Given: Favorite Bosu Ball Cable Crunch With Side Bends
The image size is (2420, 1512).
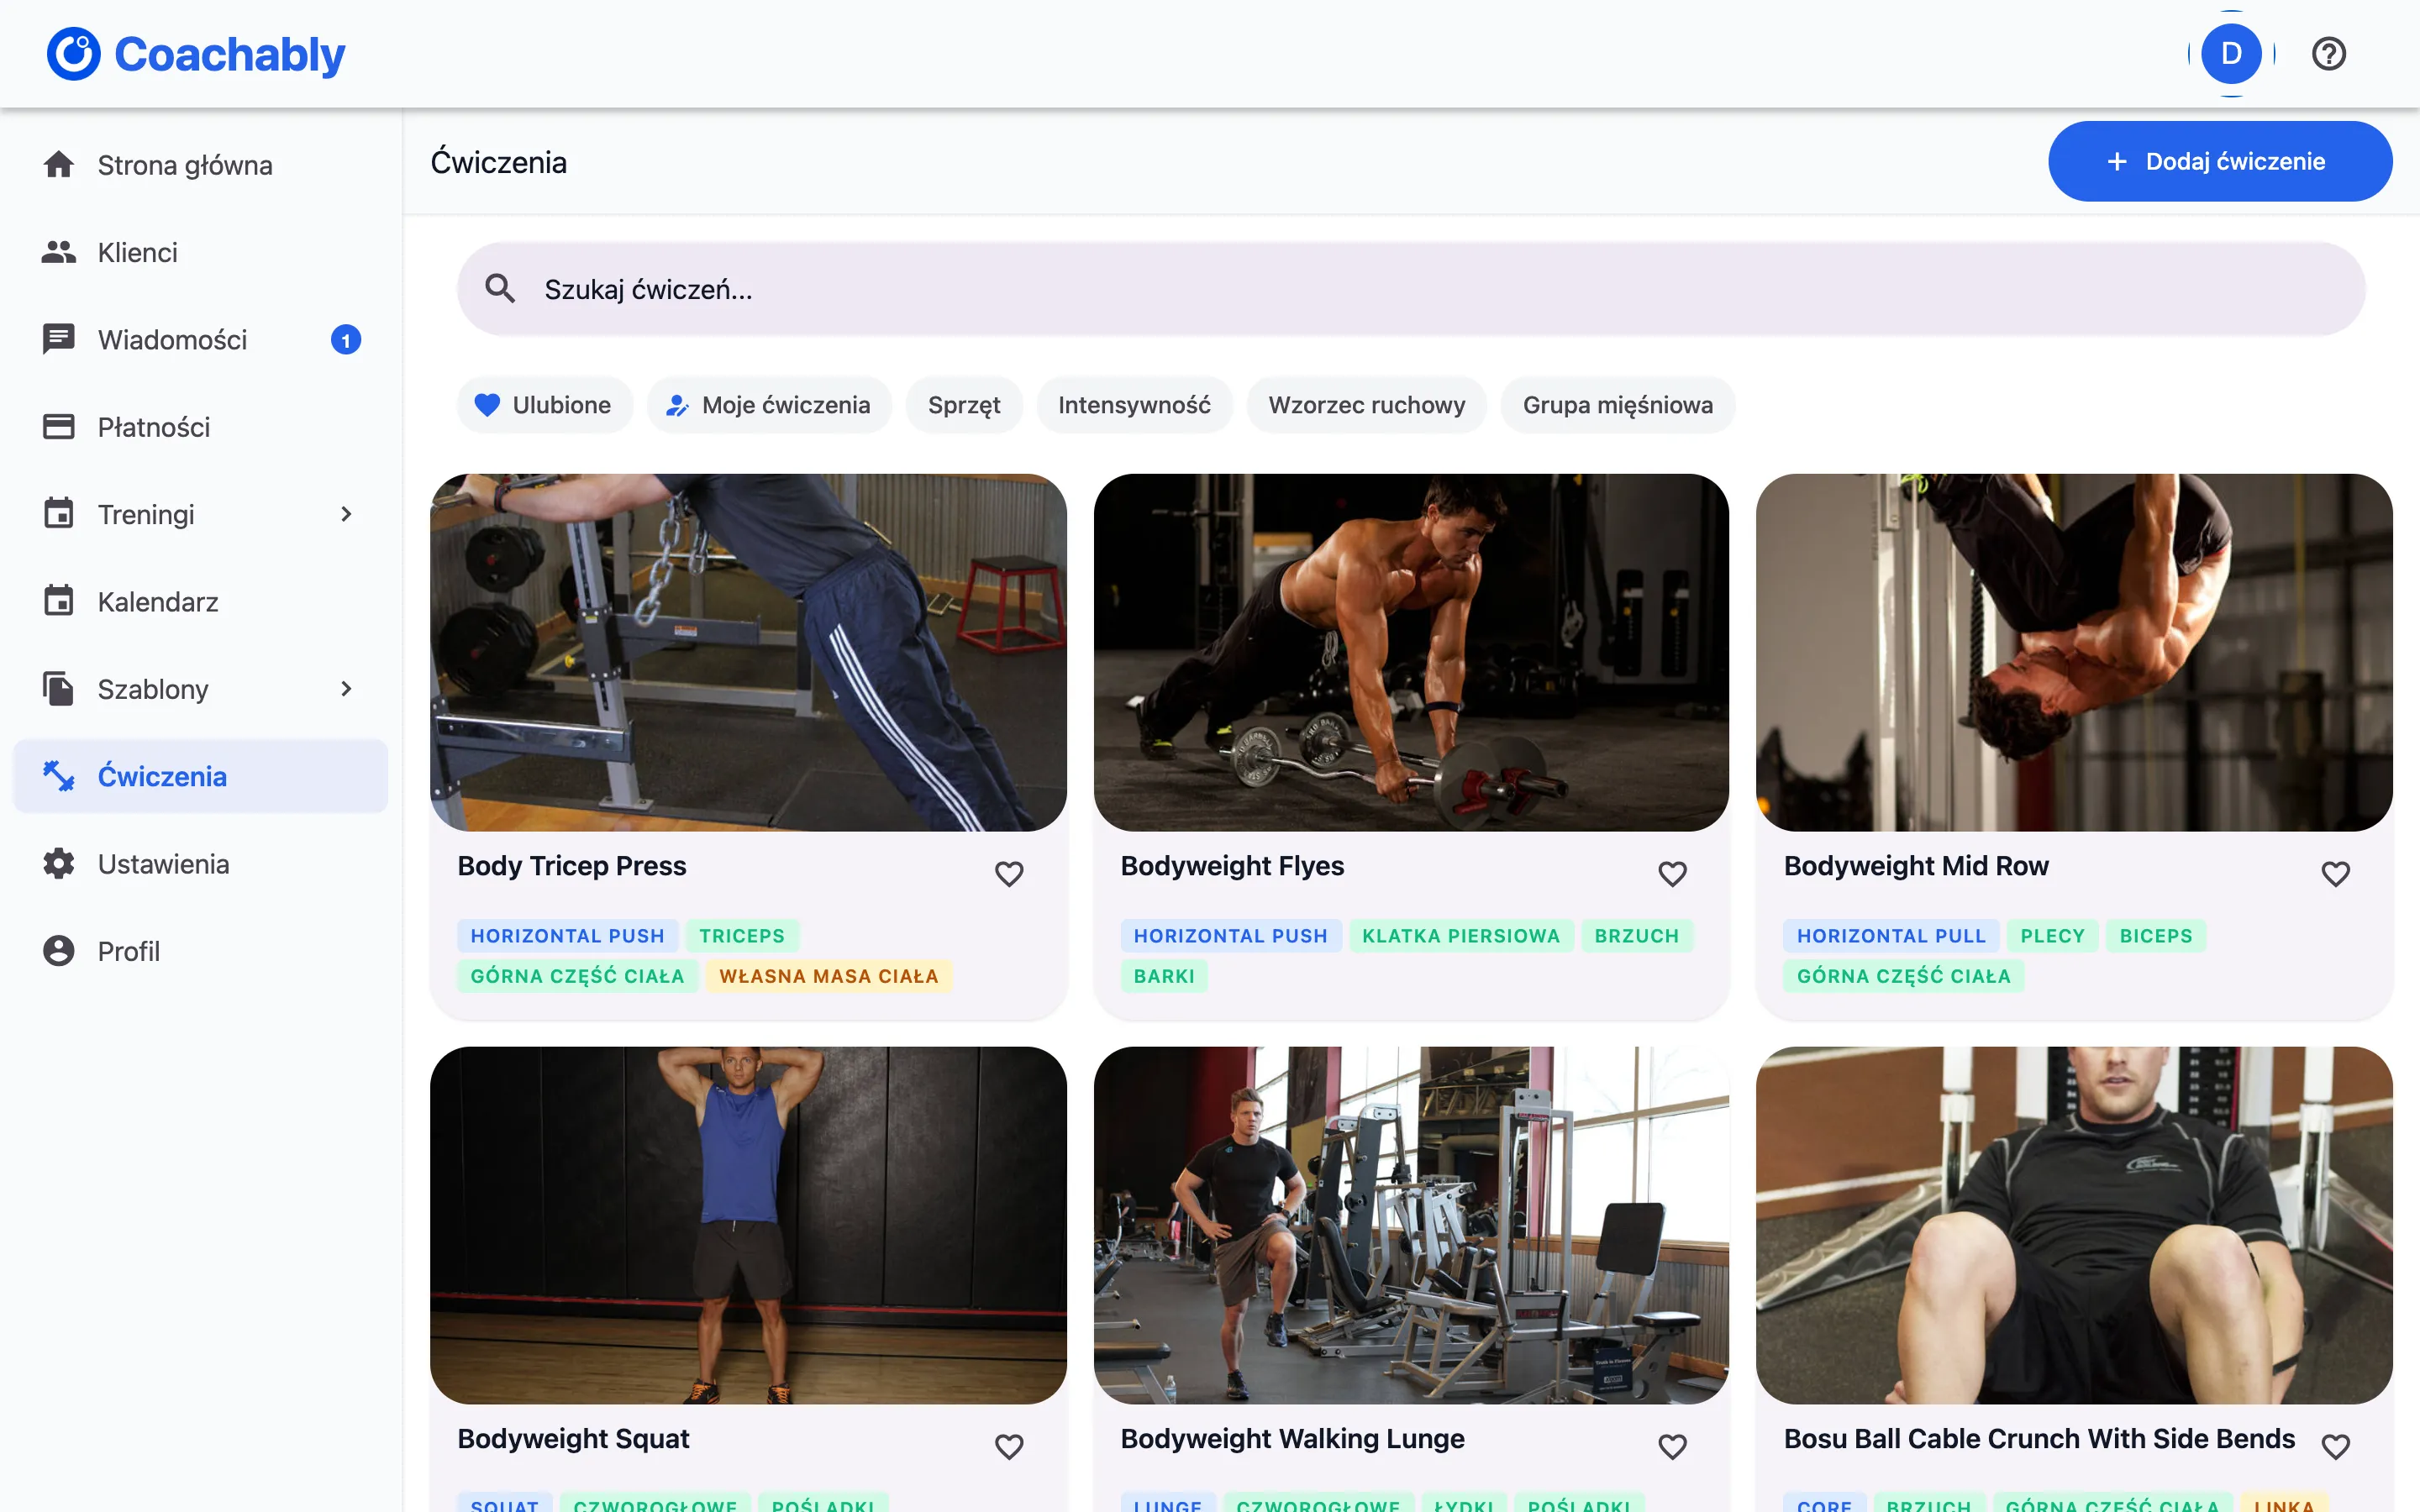Looking at the screenshot, I should coord(2335,1446).
